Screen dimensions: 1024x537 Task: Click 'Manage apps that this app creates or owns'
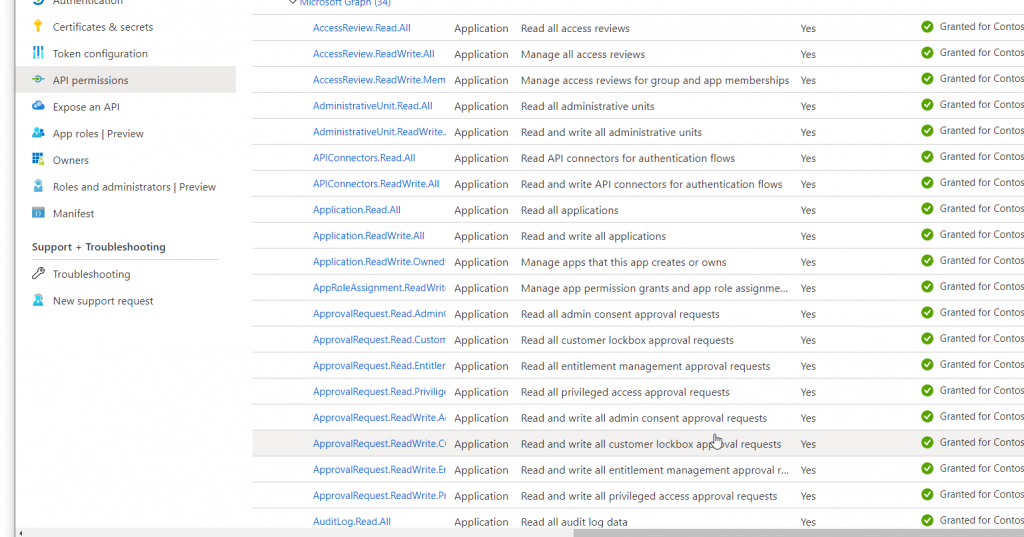[623, 262]
